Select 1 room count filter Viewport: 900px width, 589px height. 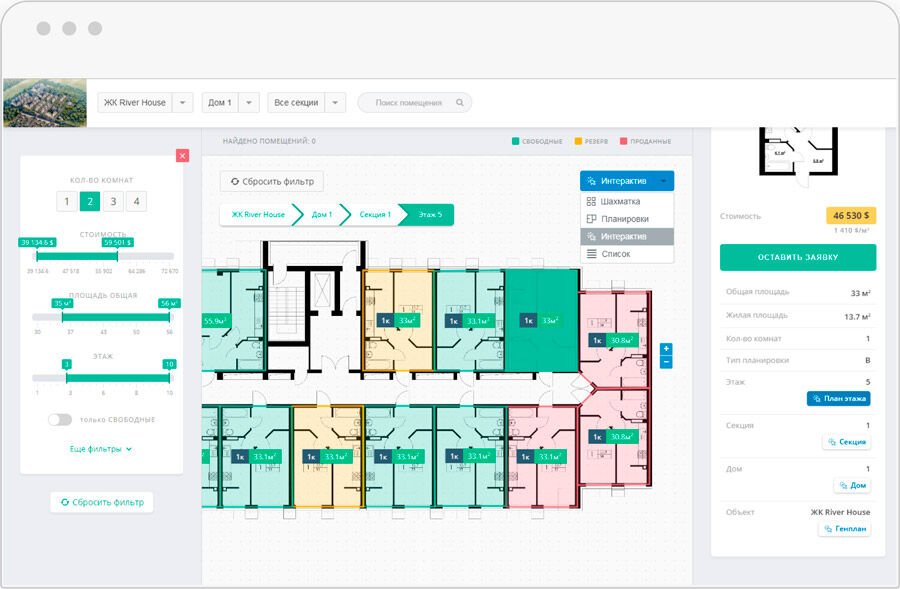tap(66, 202)
